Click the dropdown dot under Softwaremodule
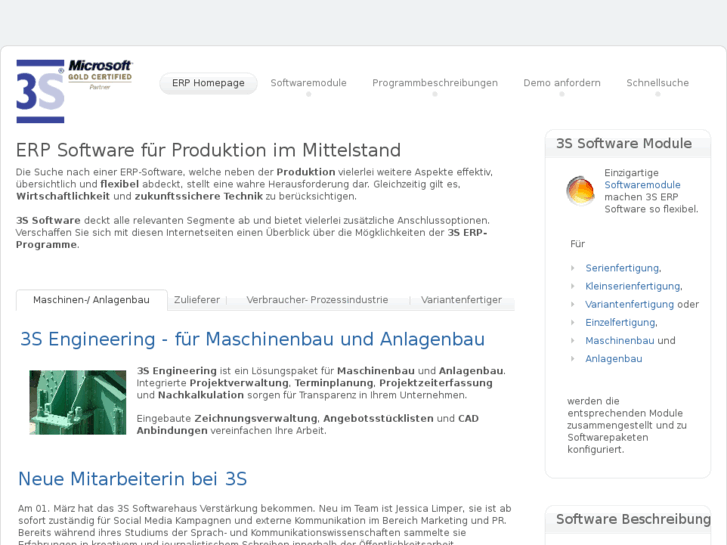 pos(309,94)
